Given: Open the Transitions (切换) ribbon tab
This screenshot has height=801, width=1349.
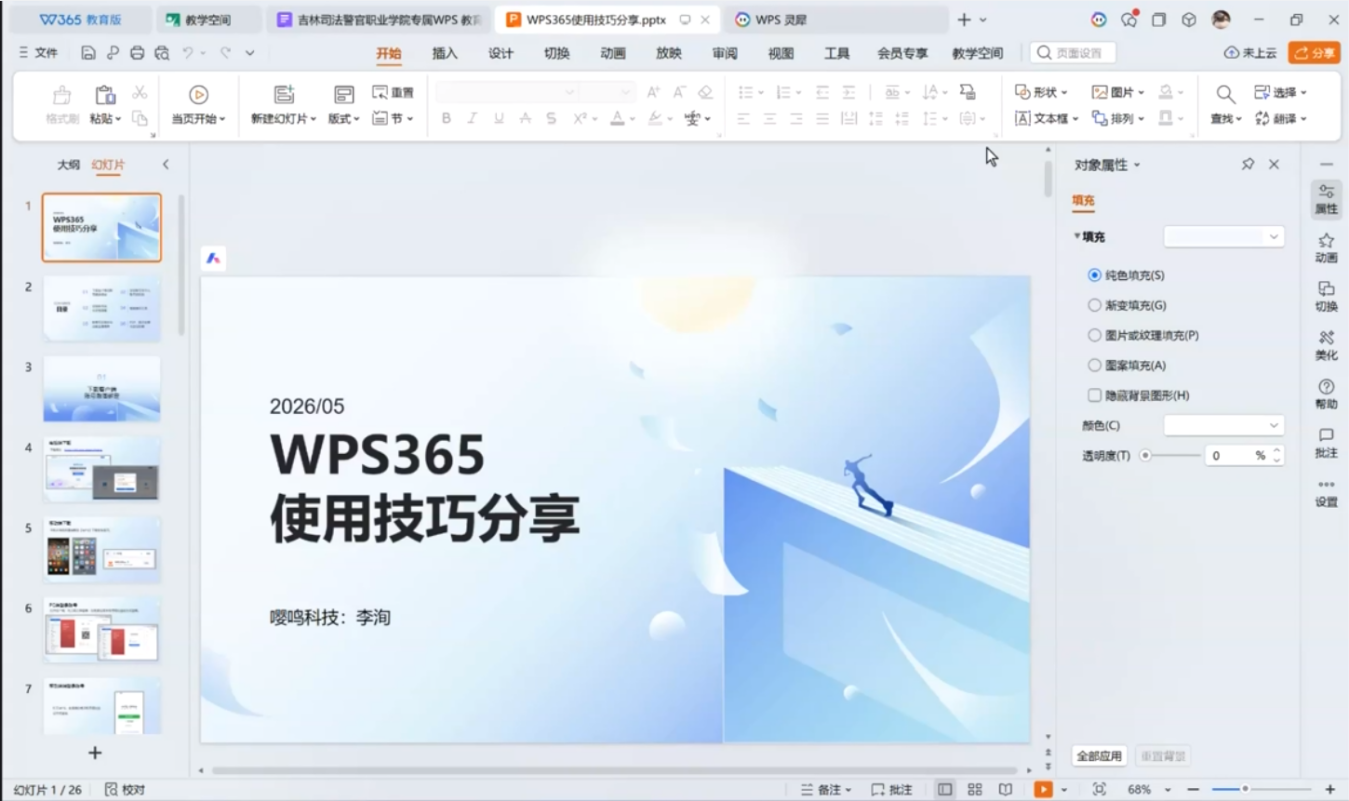Looking at the screenshot, I should pyautogui.click(x=557, y=53).
